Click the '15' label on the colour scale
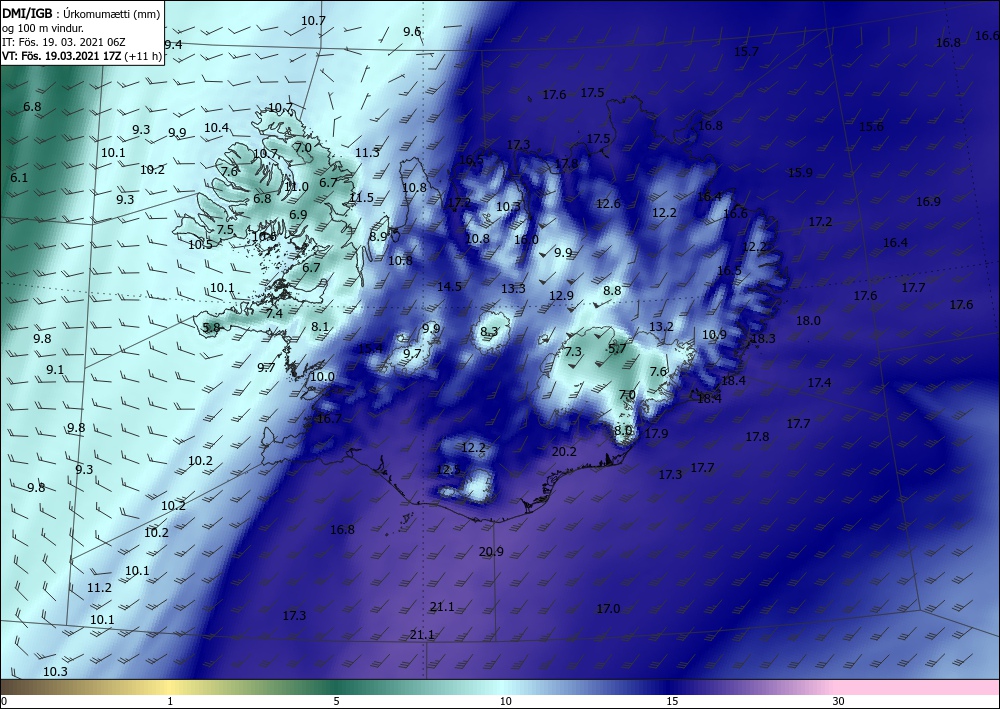The height and width of the screenshot is (709, 1000). coord(672,701)
